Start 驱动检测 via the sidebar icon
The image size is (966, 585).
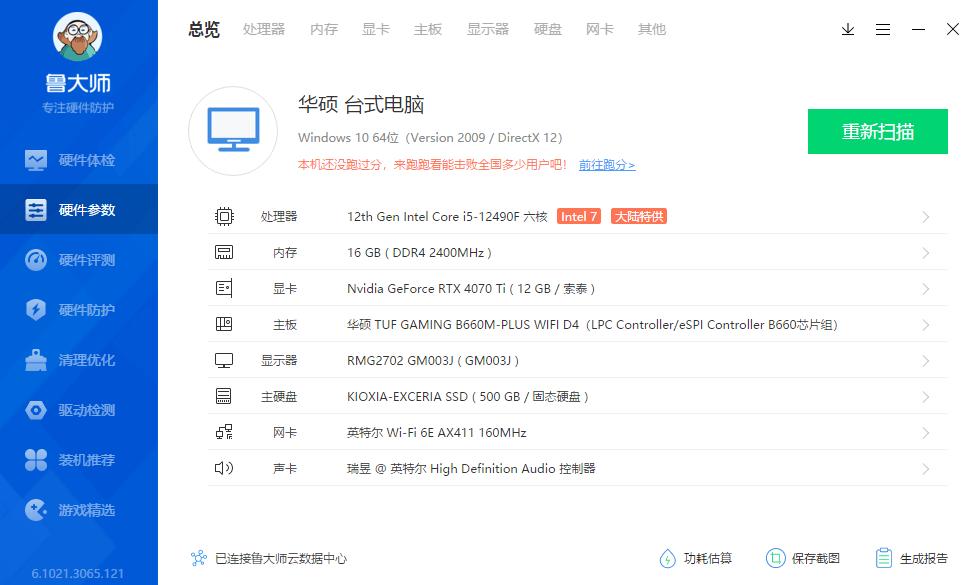point(78,410)
